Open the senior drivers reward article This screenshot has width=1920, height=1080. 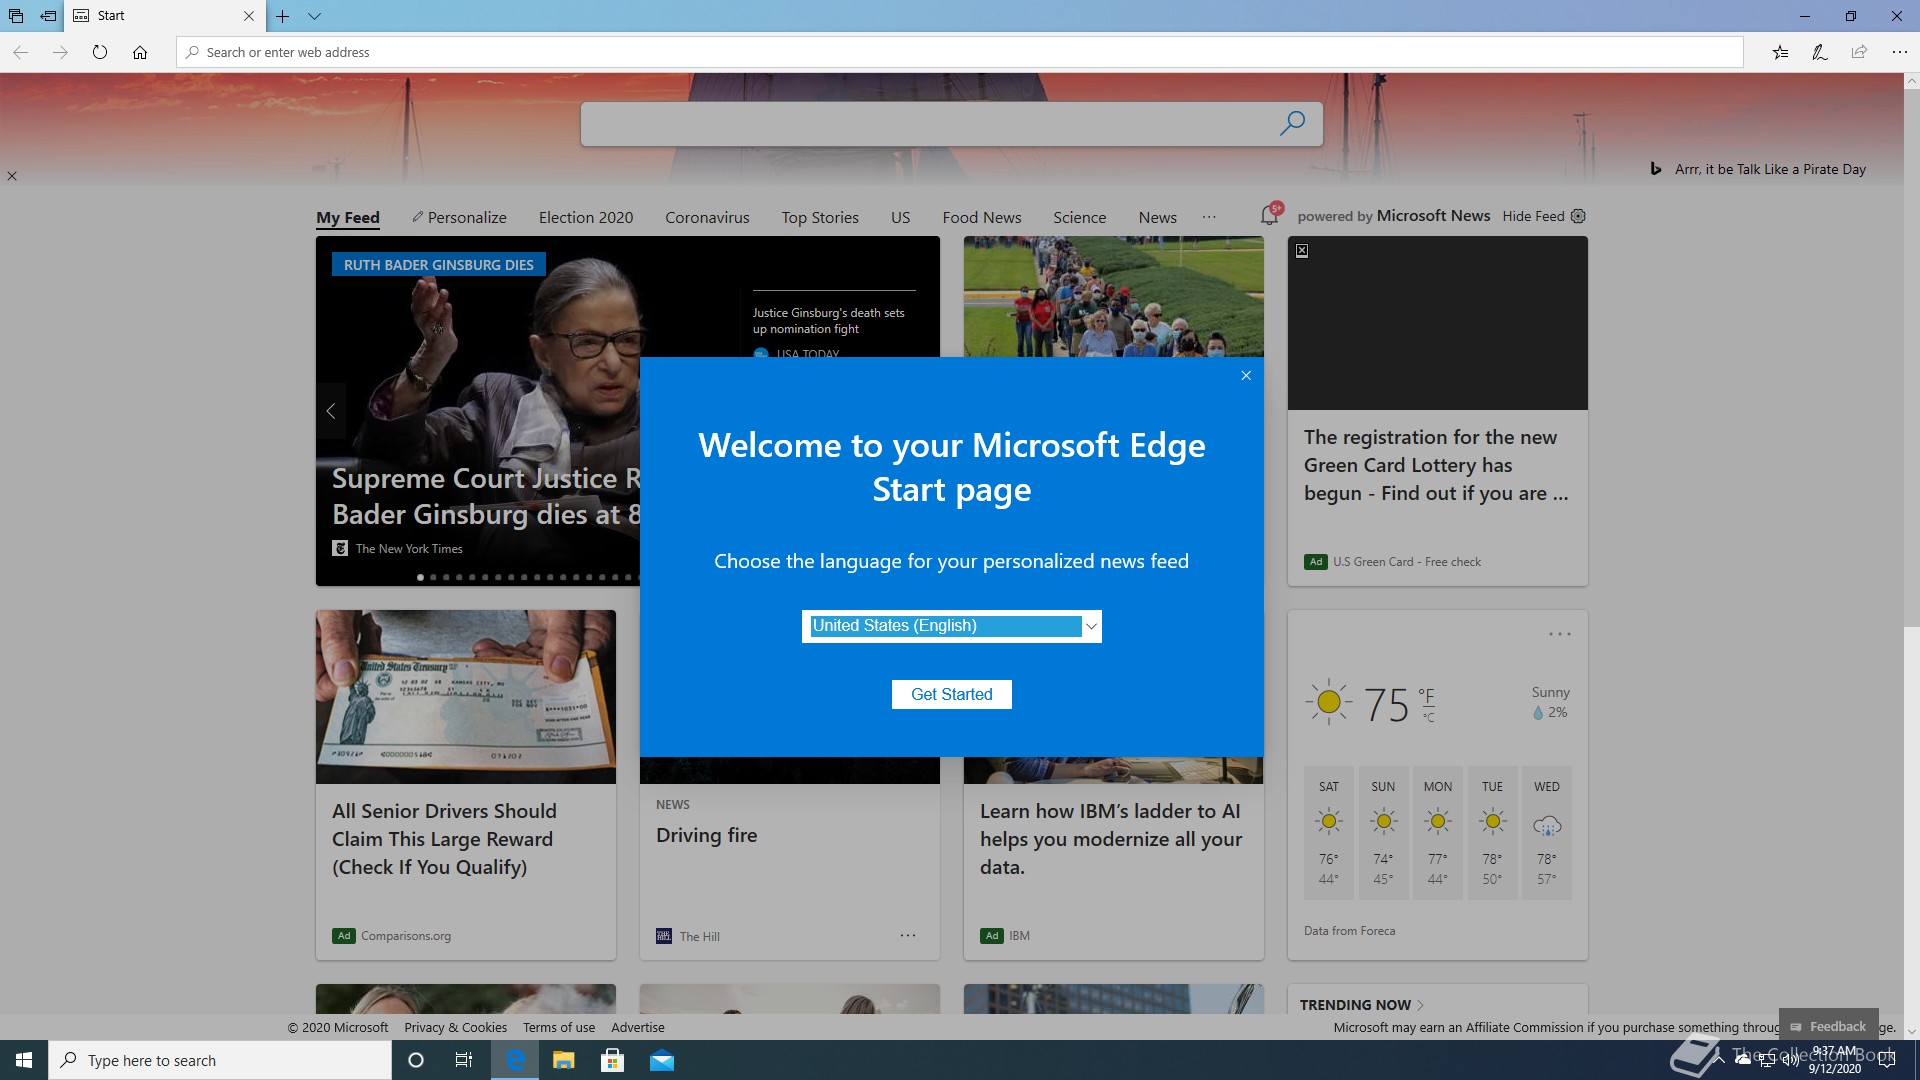coord(444,839)
